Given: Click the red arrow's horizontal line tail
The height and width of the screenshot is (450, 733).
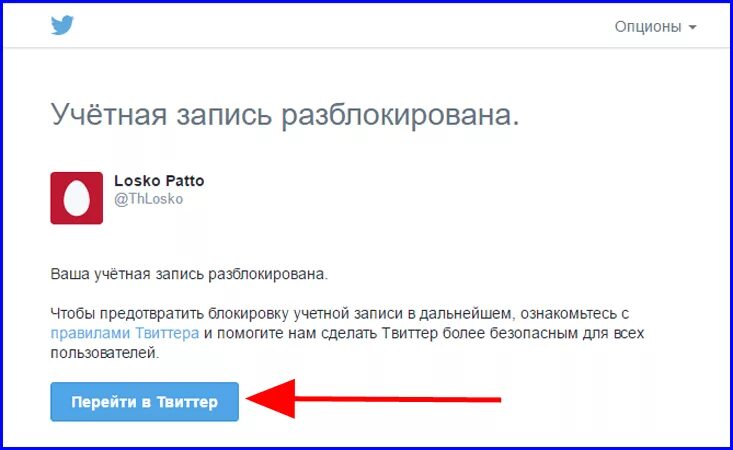Looking at the screenshot, I should (x=398, y=399).
